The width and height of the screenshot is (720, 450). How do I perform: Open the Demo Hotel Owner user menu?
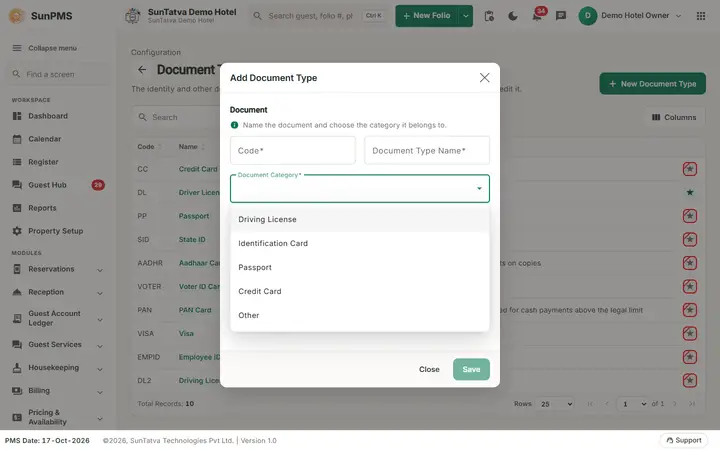tap(630, 16)
